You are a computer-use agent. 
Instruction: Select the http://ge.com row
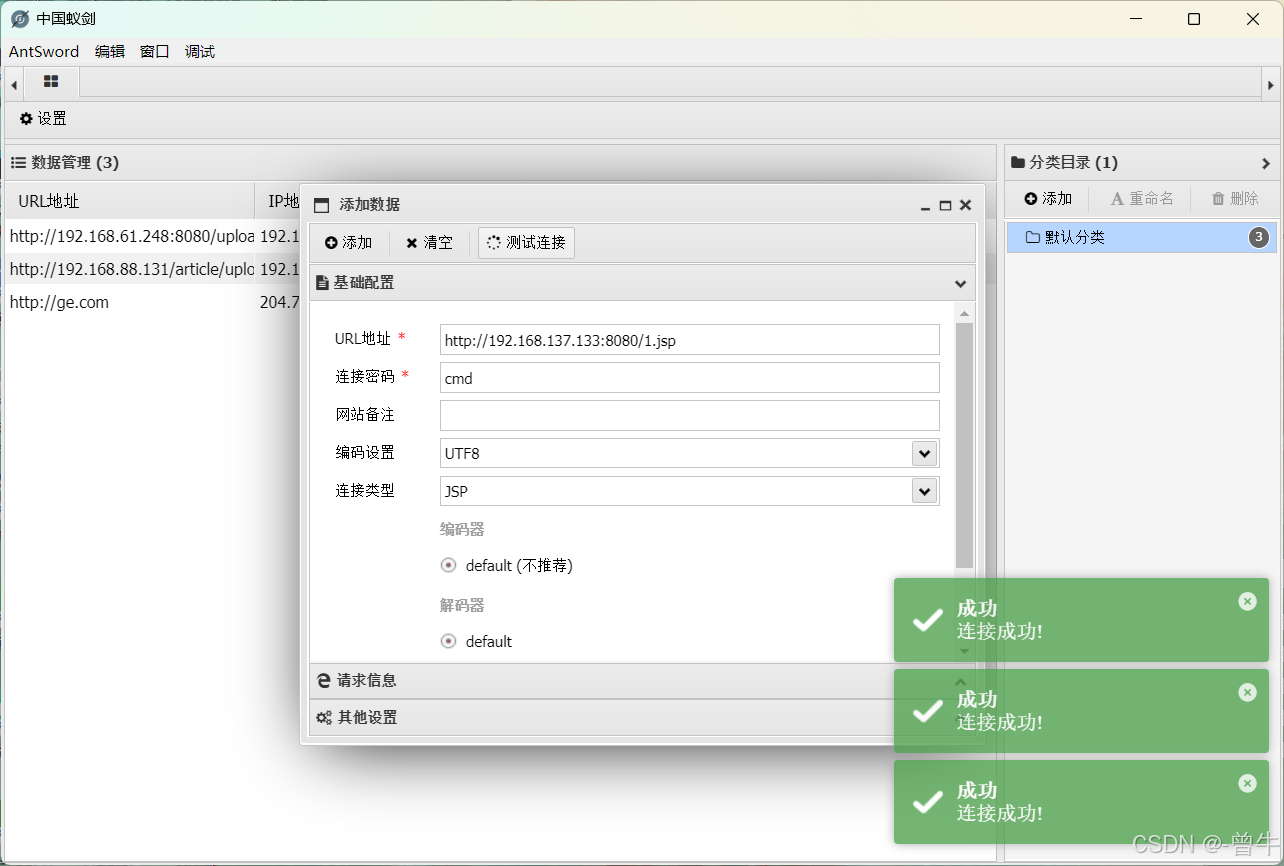coord(152,302)
